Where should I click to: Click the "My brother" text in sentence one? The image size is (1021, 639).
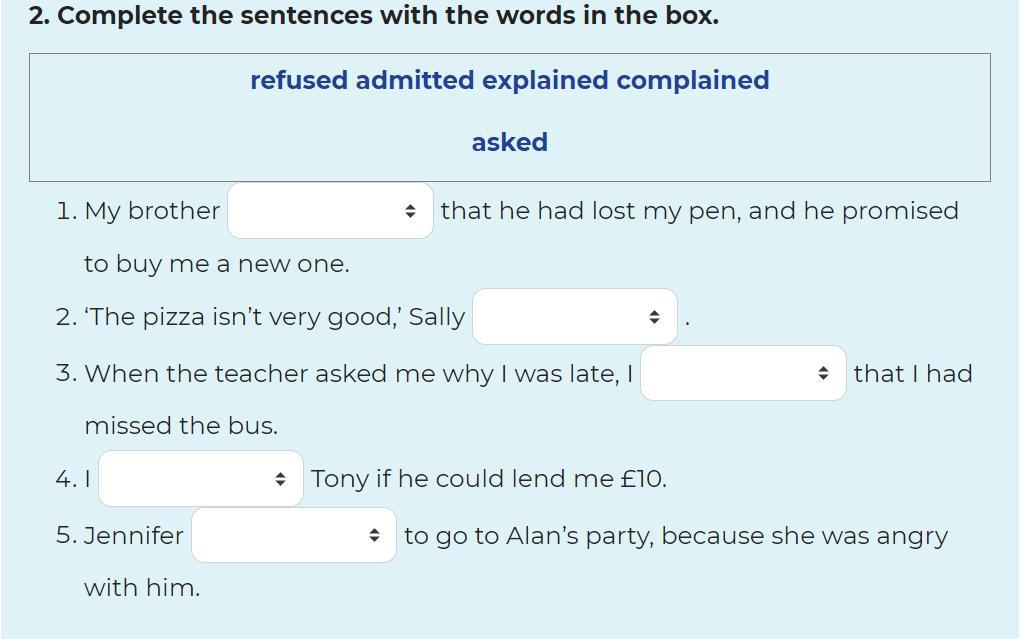coord(152,211)
